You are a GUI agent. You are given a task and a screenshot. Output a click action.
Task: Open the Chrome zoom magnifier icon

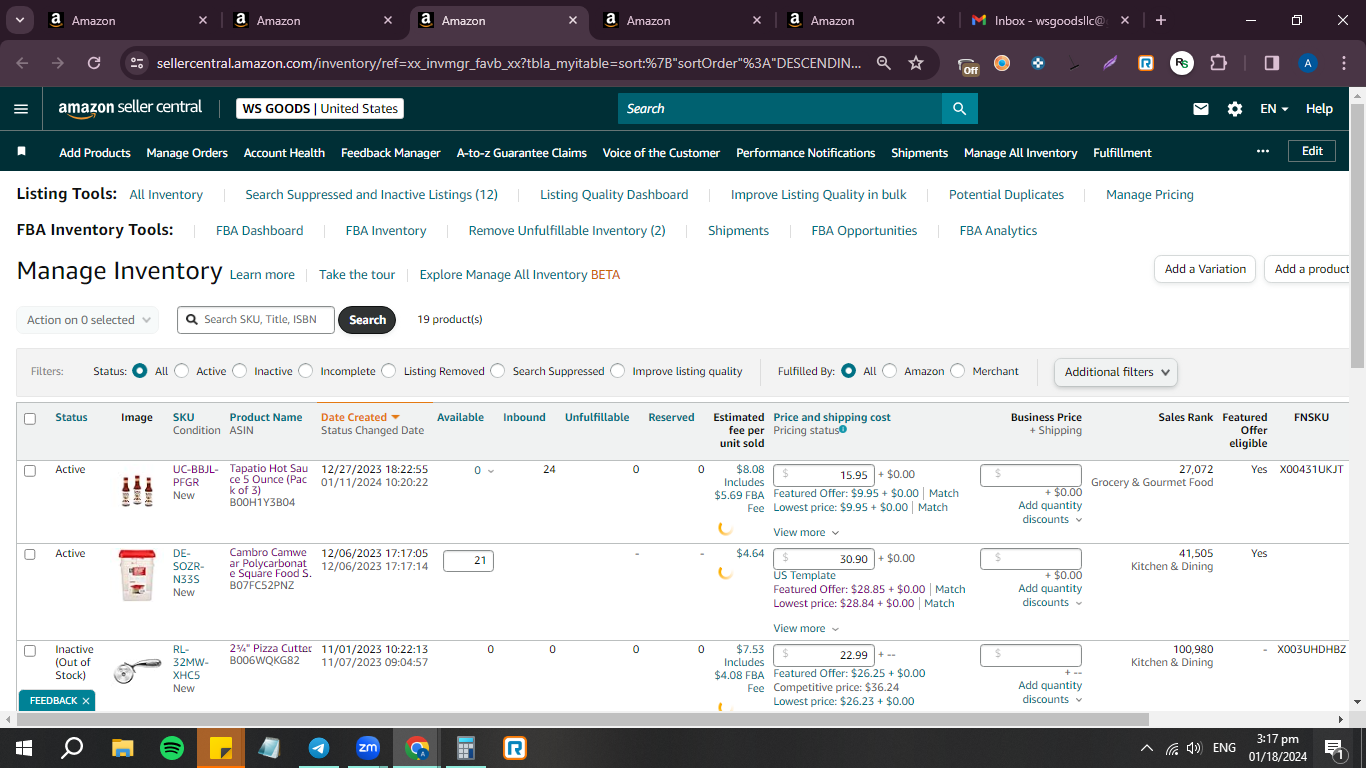884,63
